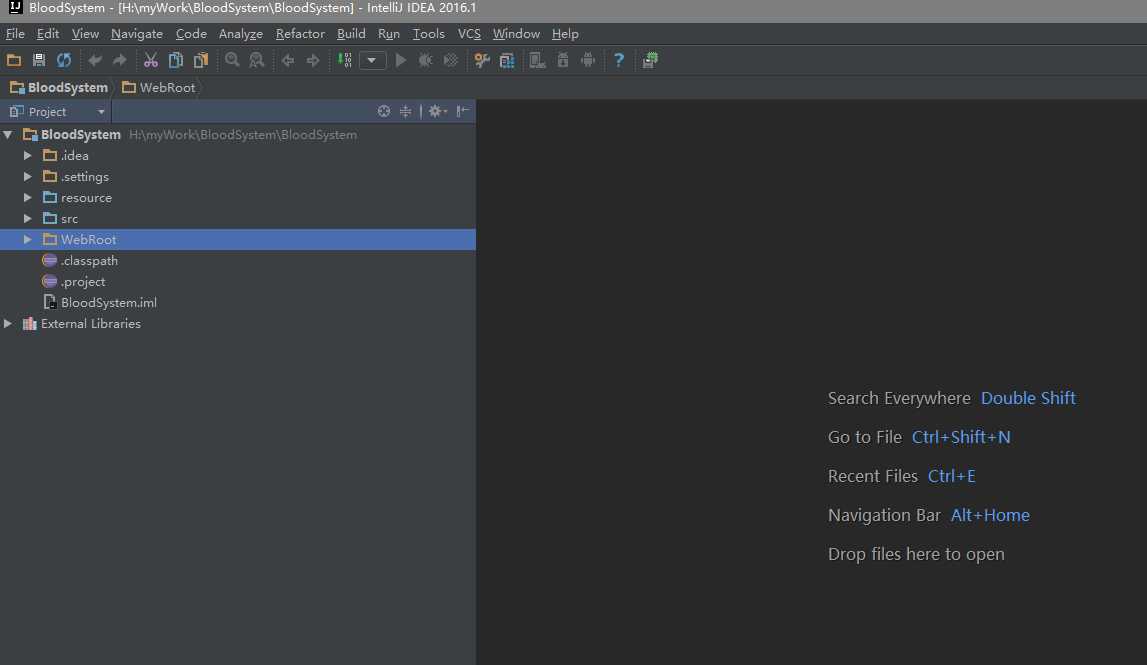This screenshot has height=665, width=1147.
Task: Open the Tools menu
Action: click(429, 34)
